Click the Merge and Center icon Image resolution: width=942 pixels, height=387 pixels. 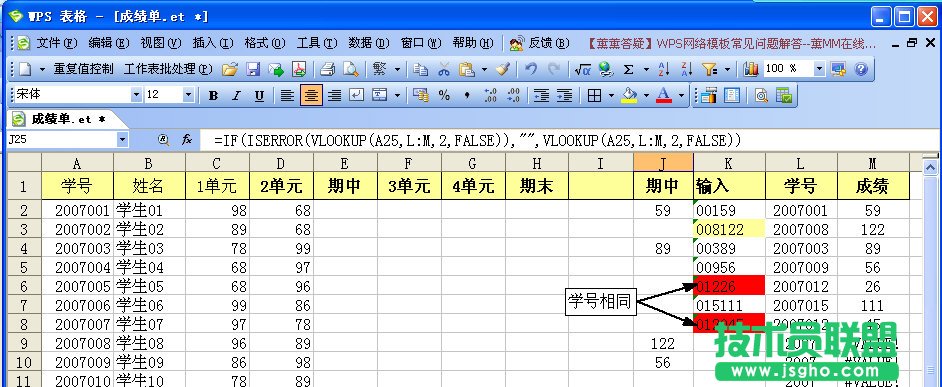click(380, 95)
